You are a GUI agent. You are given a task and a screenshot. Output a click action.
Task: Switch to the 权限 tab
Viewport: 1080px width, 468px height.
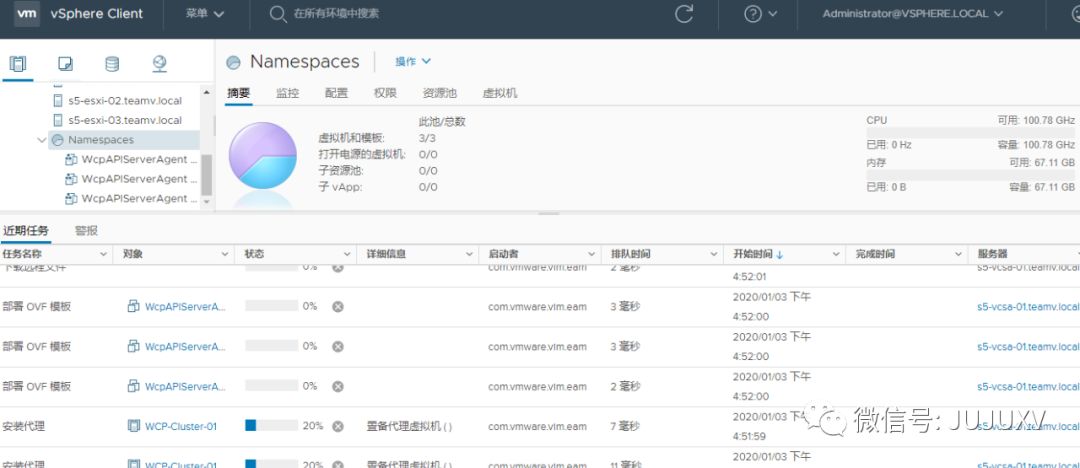pyautogui.click(x=385, y=93)
